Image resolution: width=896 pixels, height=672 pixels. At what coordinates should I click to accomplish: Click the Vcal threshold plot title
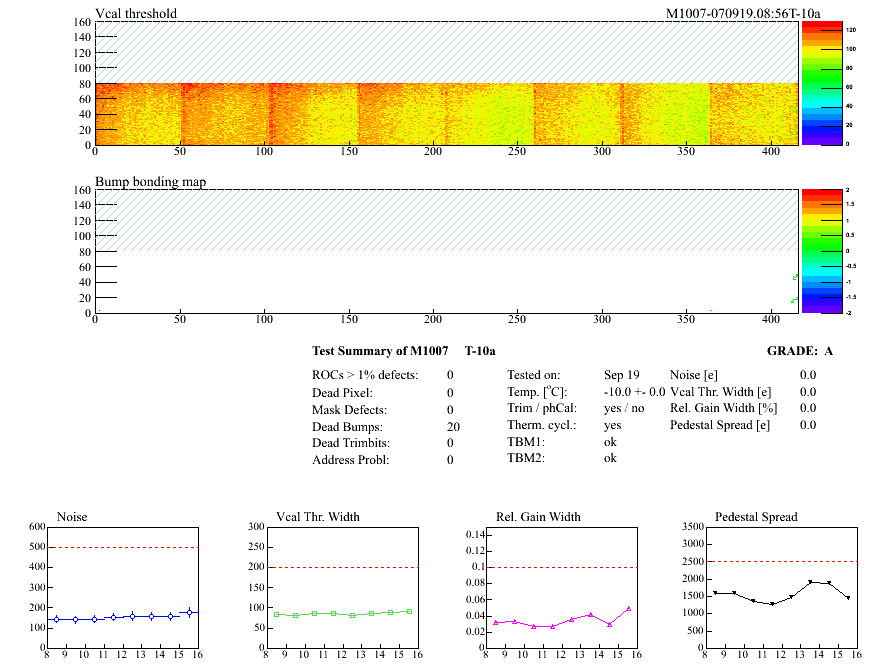point(136,13)
